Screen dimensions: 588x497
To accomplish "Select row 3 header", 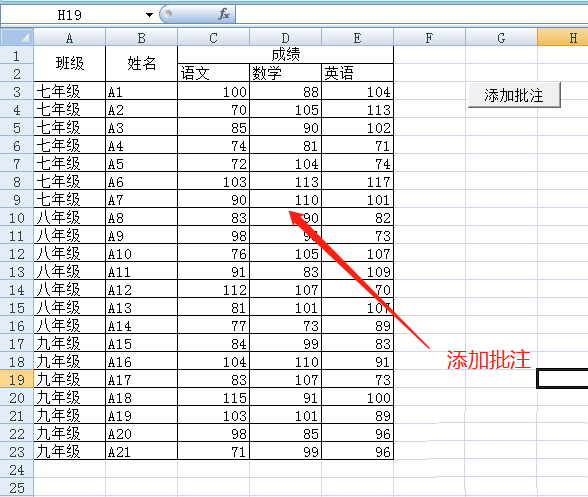I will 17,92.
